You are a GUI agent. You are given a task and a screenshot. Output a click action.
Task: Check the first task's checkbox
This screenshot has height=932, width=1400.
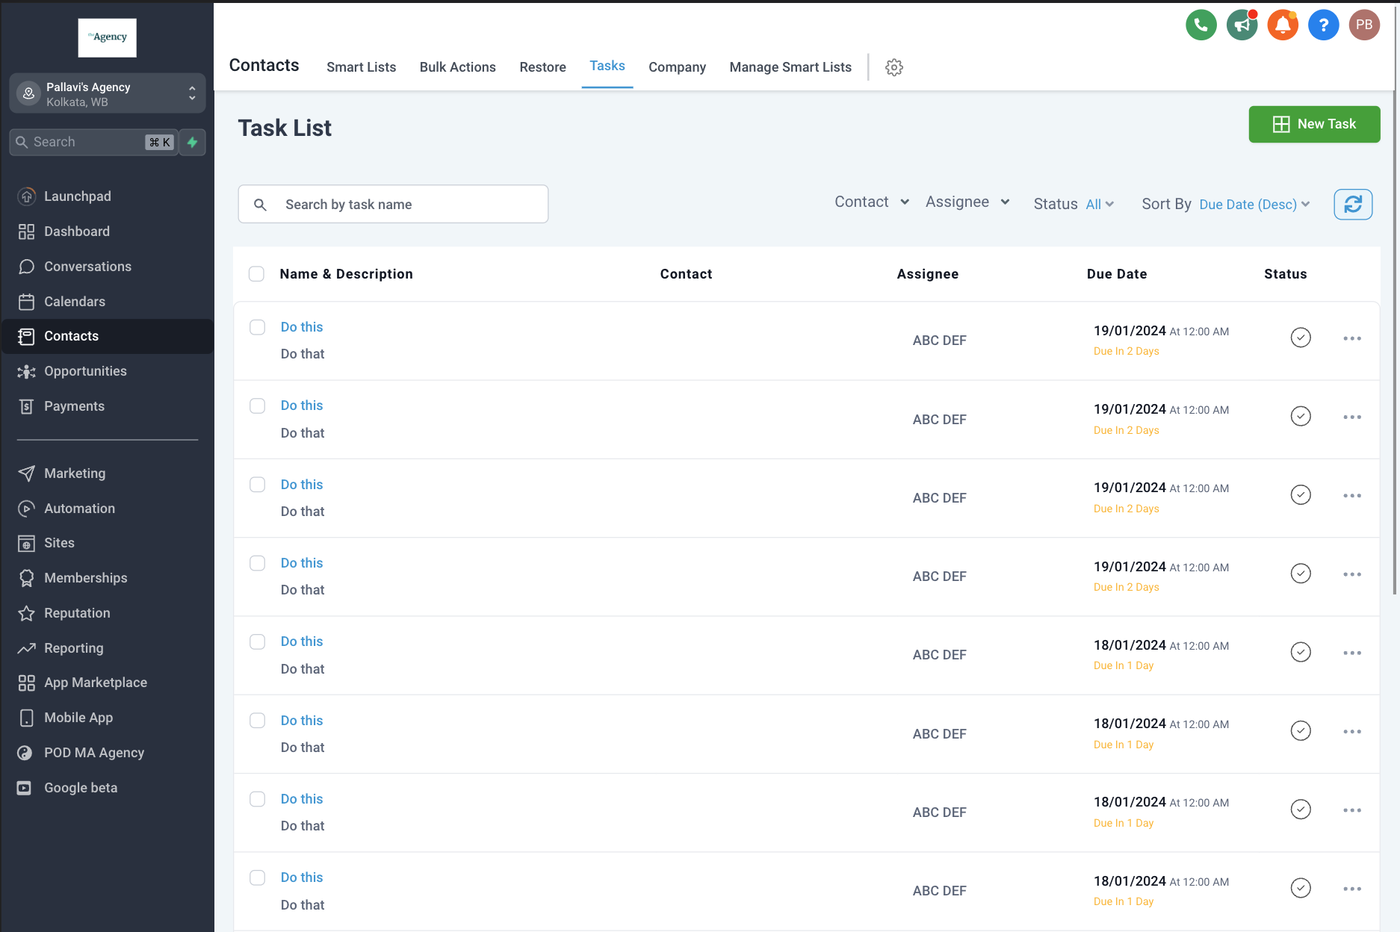[257, 327]
